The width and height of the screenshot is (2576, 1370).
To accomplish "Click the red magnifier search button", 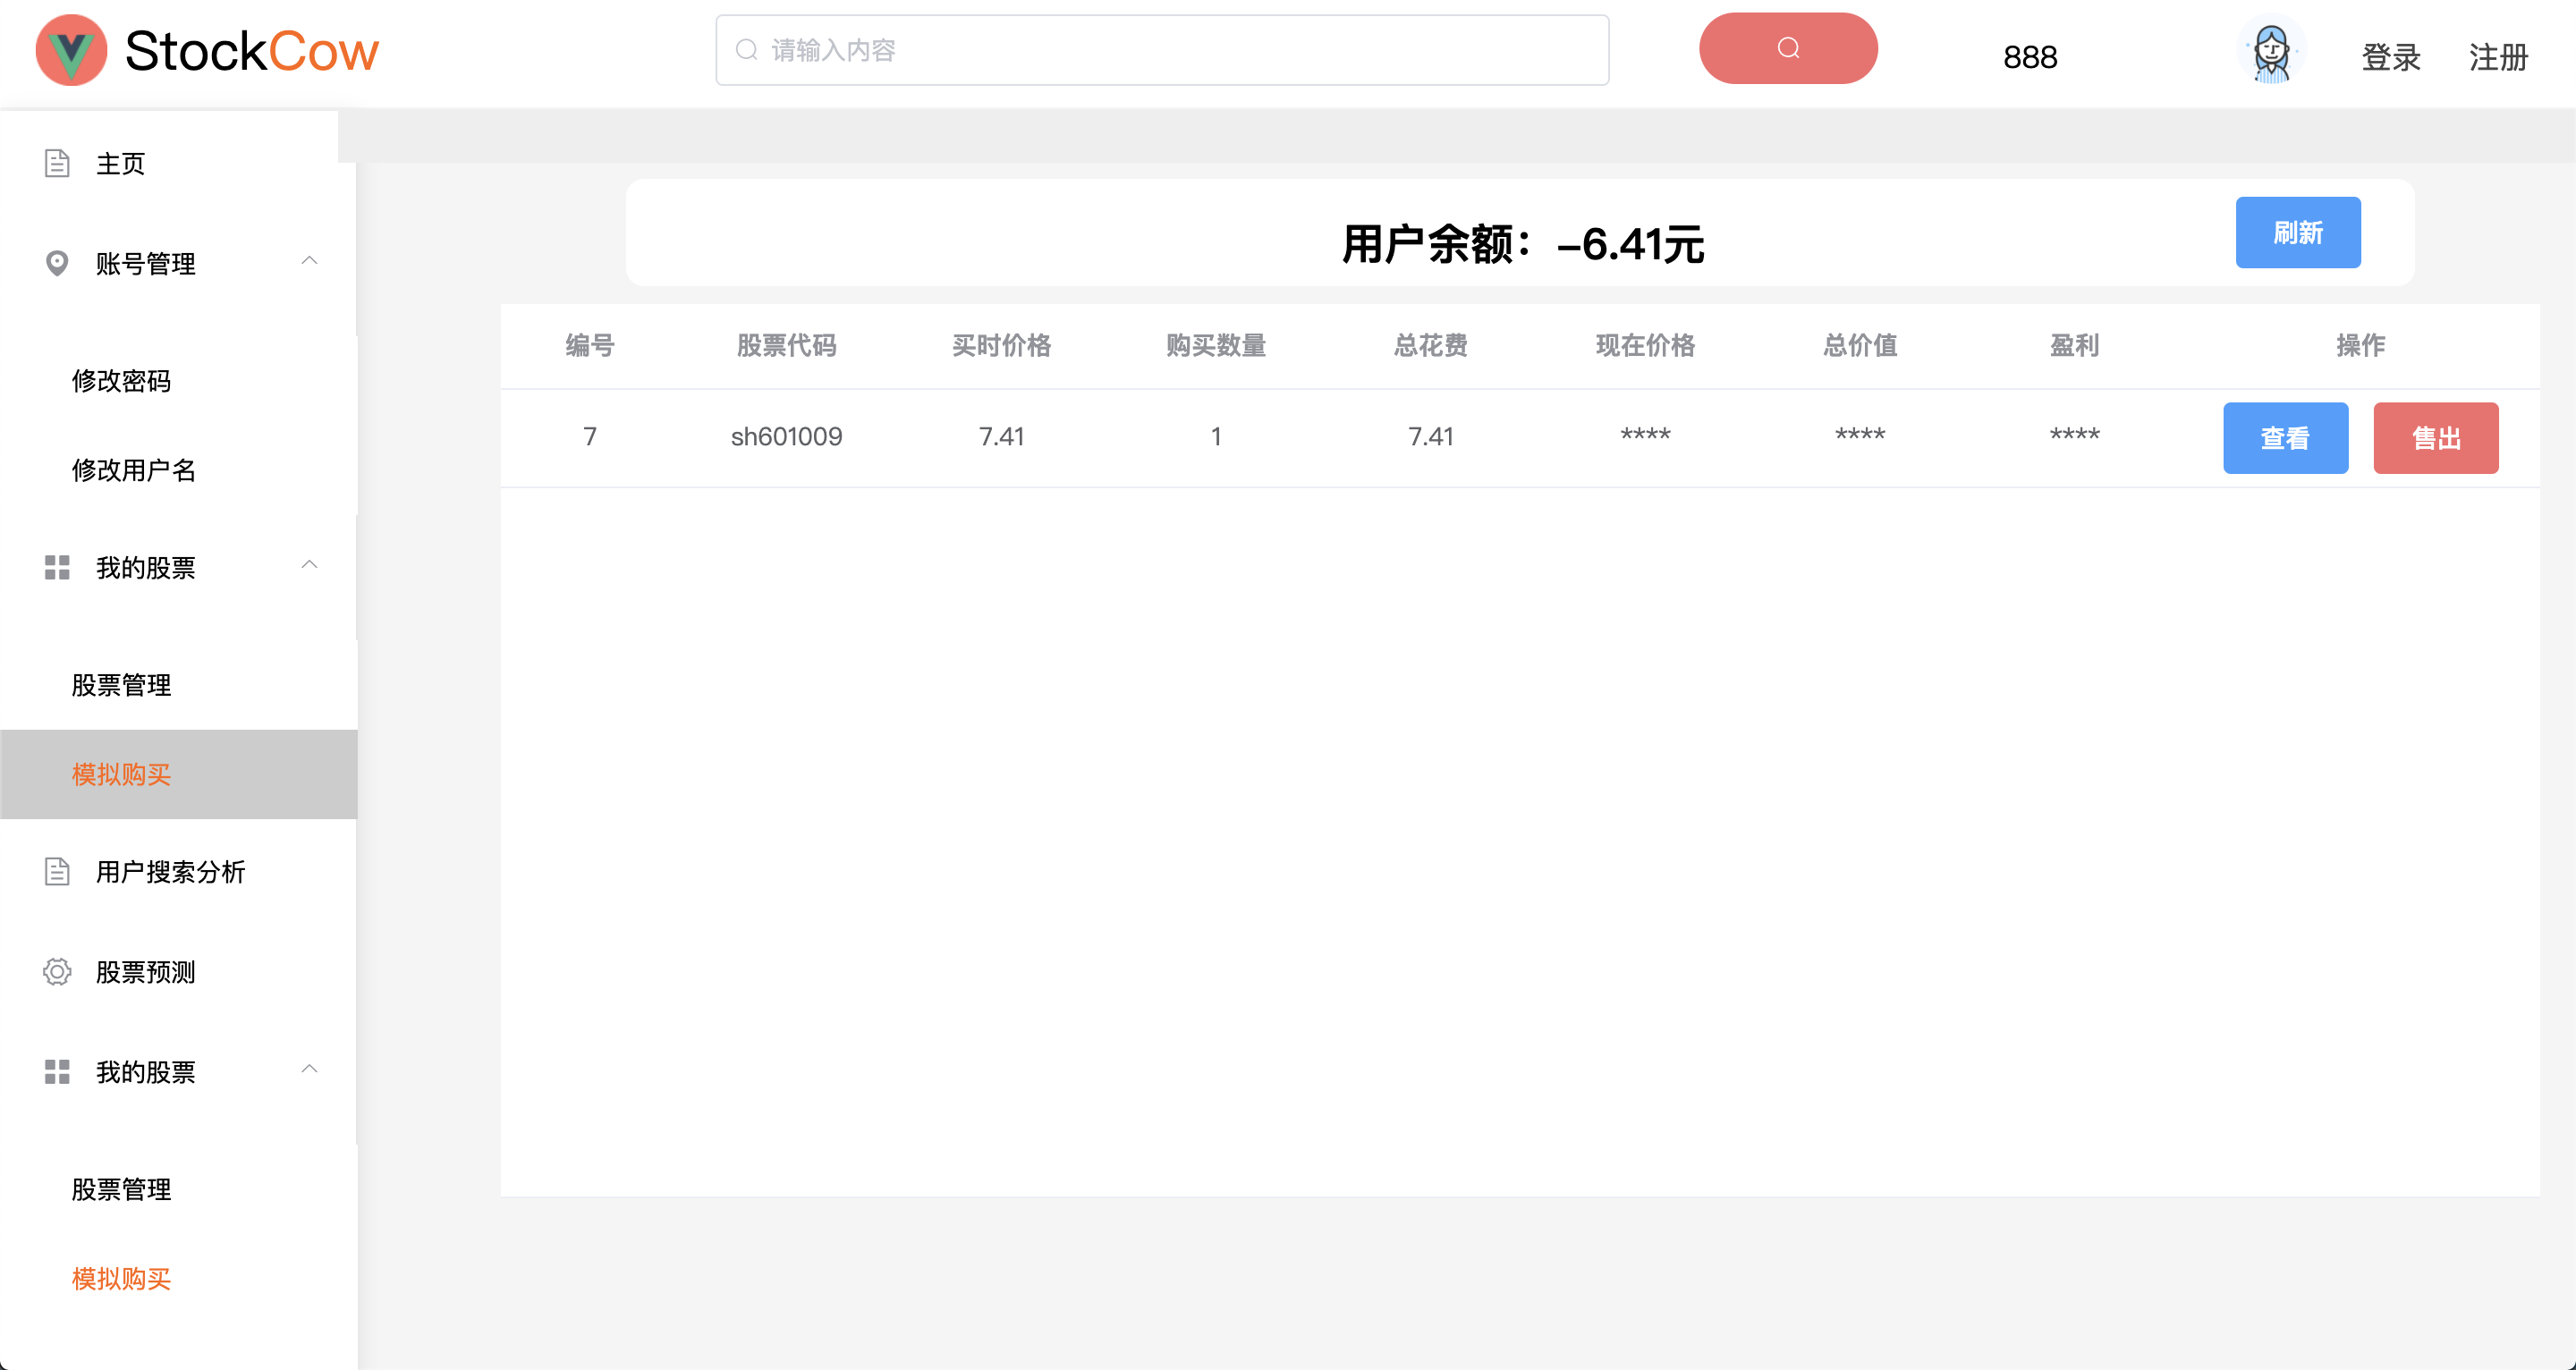I will pos(1787,47).
